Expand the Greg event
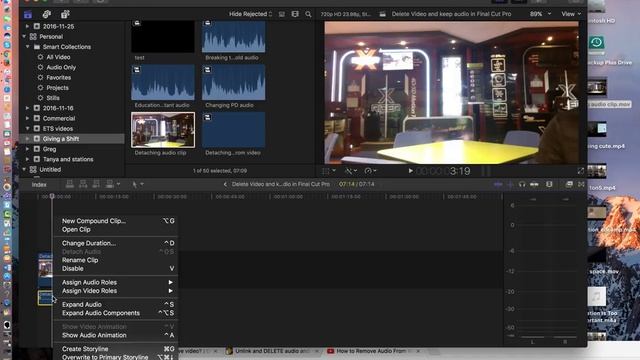This screenshot has width=640, height=360. [x=27, y=149]
